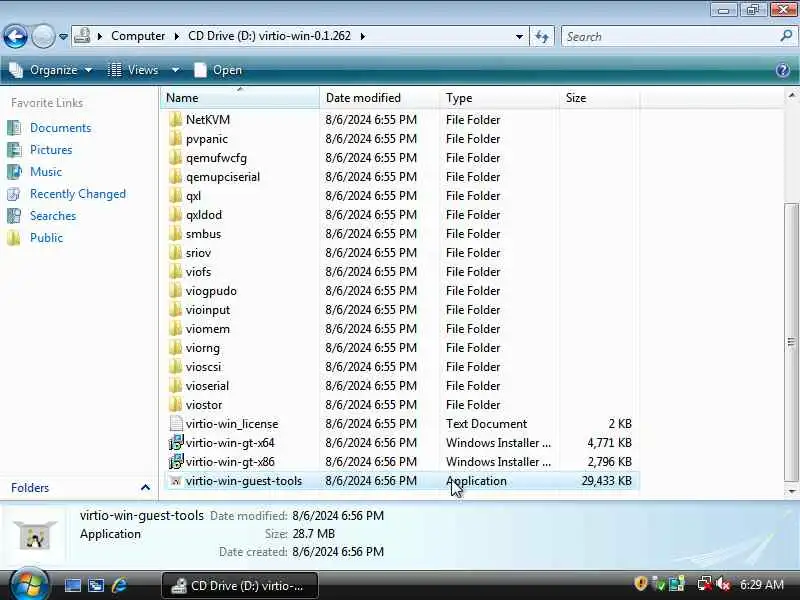Open the recent pages dropdown arrow
800x600 pixels.
(x=63, y=37)
